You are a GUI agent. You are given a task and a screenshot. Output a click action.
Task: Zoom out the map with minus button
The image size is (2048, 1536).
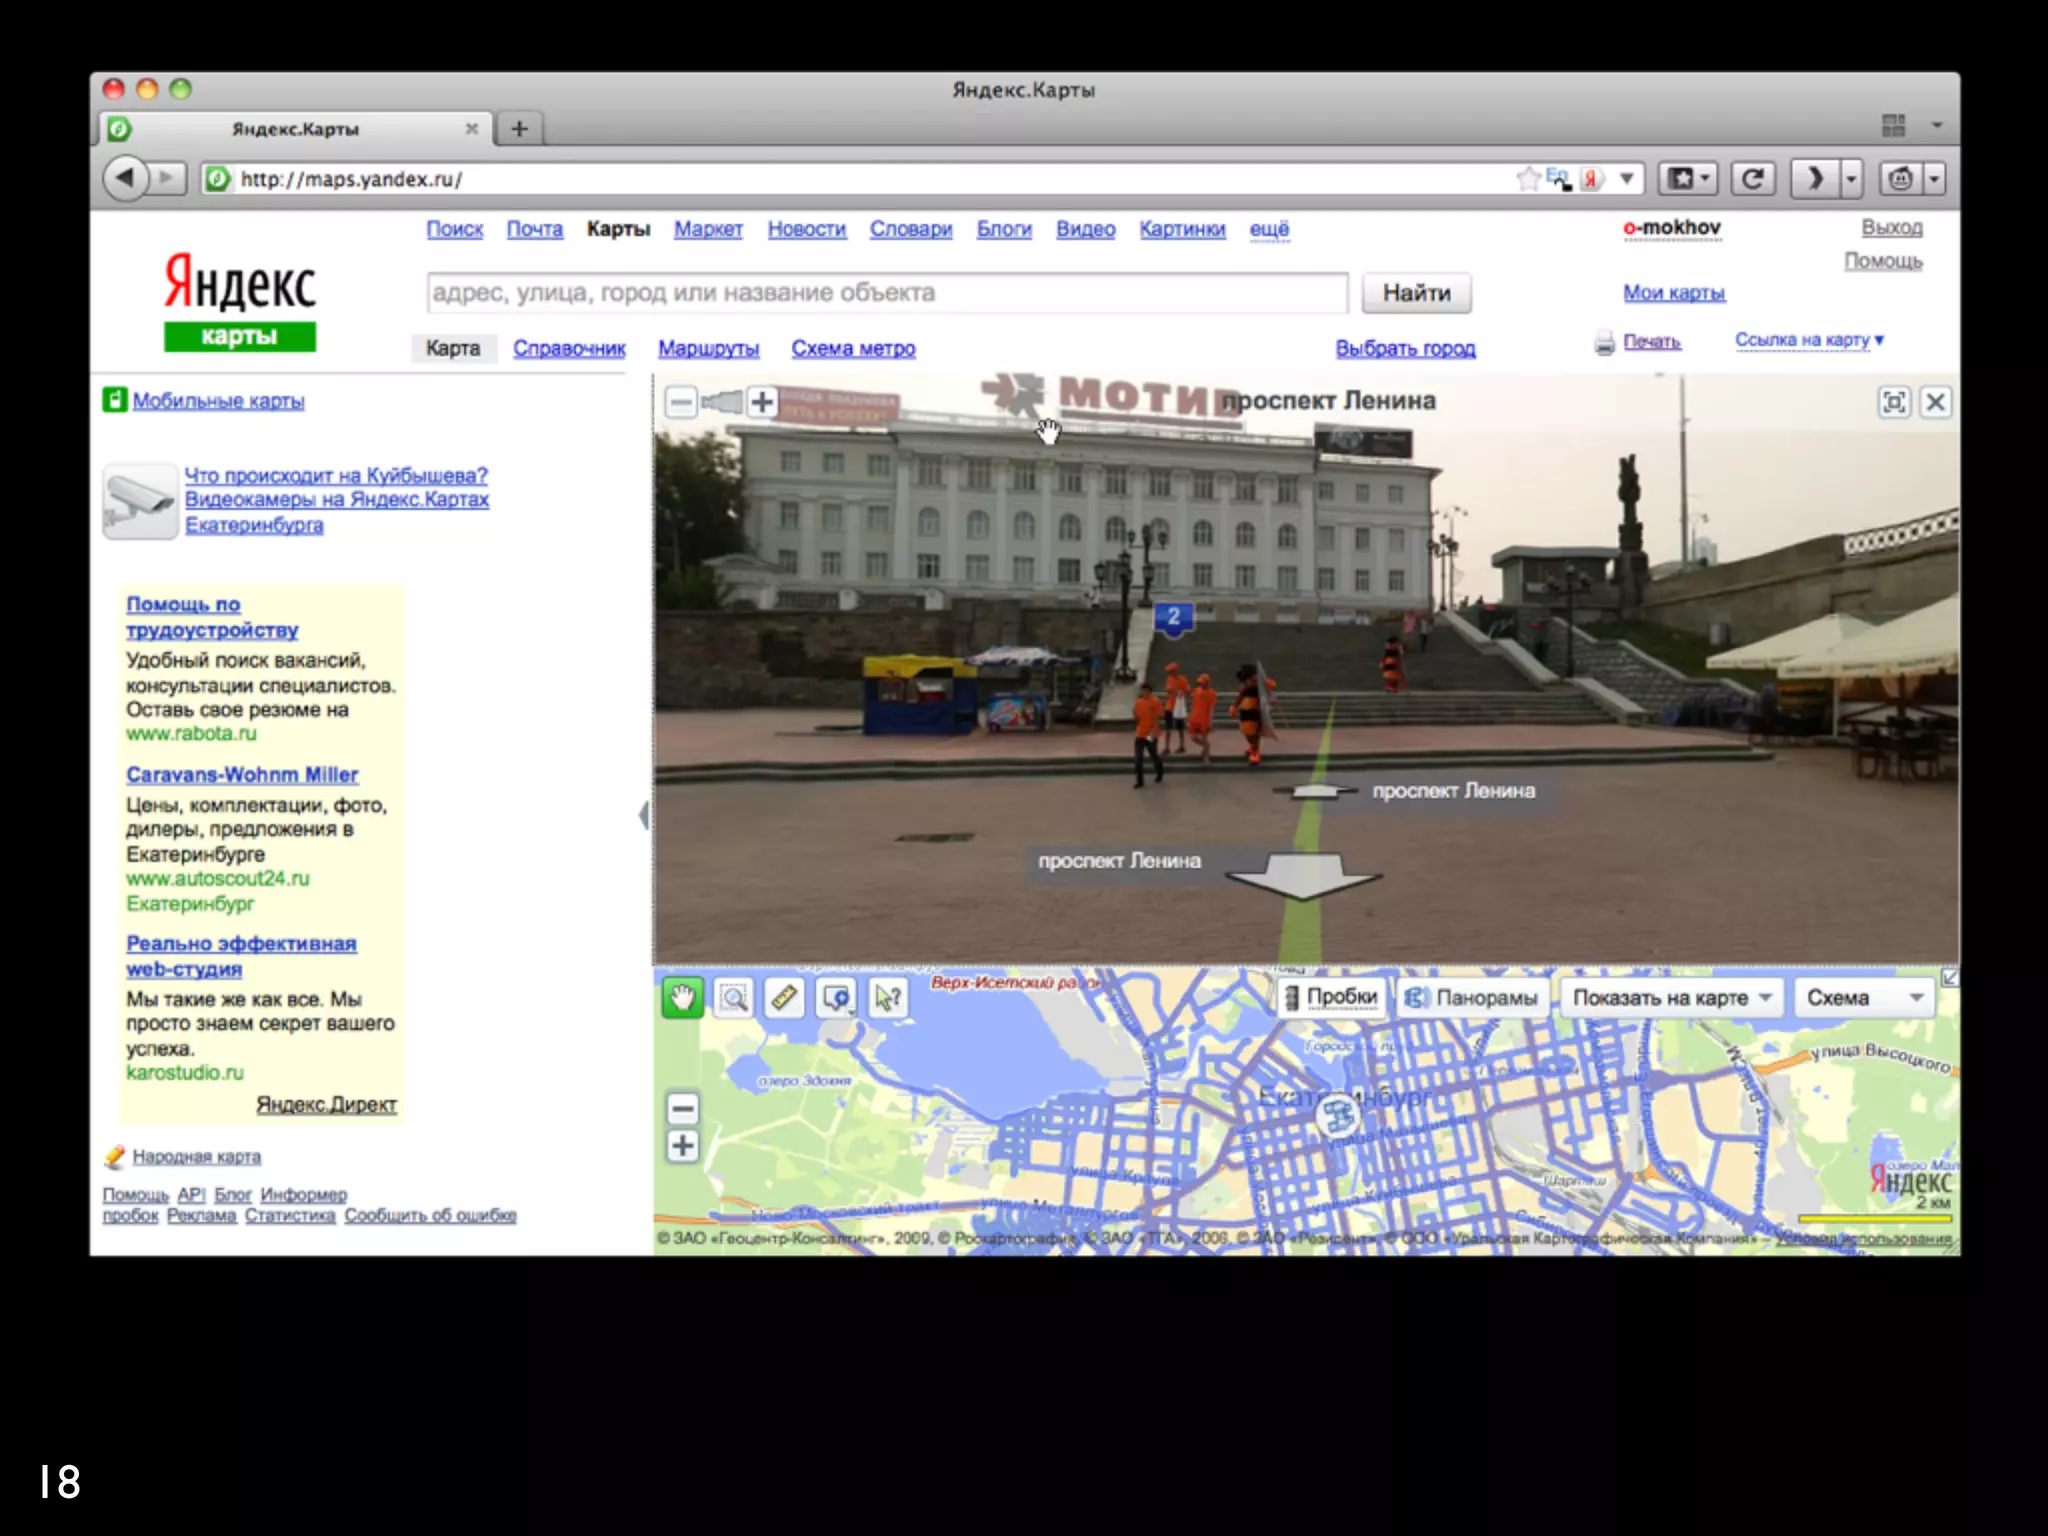coord(683,1108)
